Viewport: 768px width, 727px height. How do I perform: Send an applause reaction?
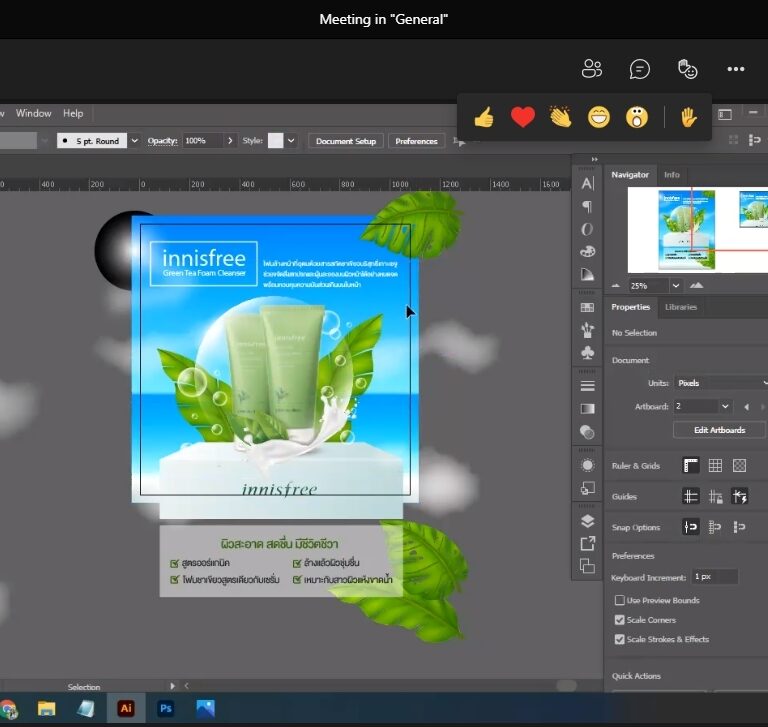point(561,117)
